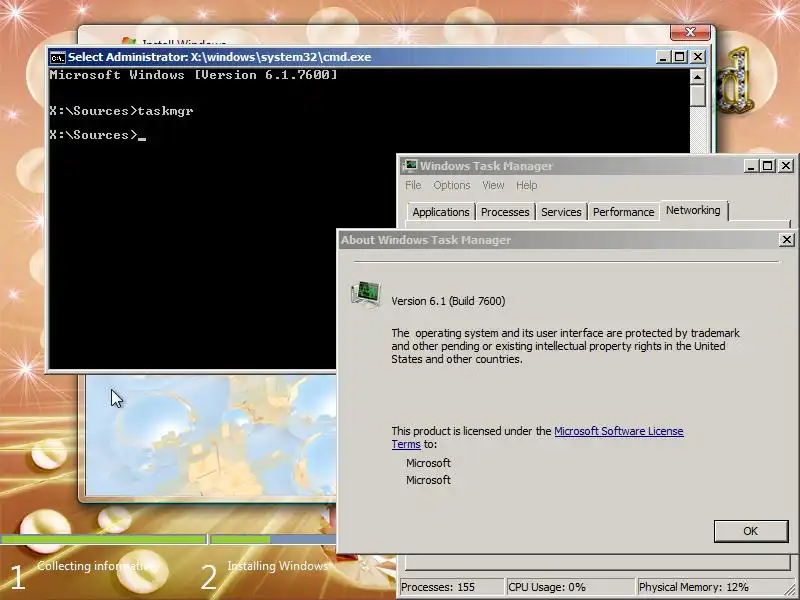Viewport: 800px width, 600px height.
Task: Click the cmd window scrollbar thumb
Action: [x=697, y=95]
